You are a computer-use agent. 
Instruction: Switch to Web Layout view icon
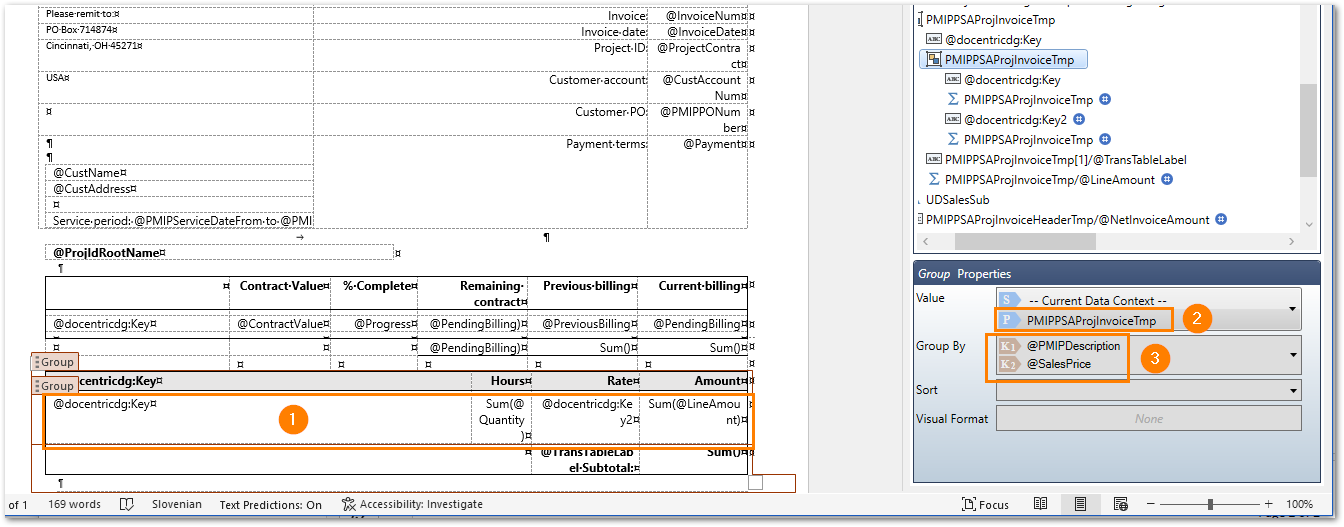pos(1120,504)
